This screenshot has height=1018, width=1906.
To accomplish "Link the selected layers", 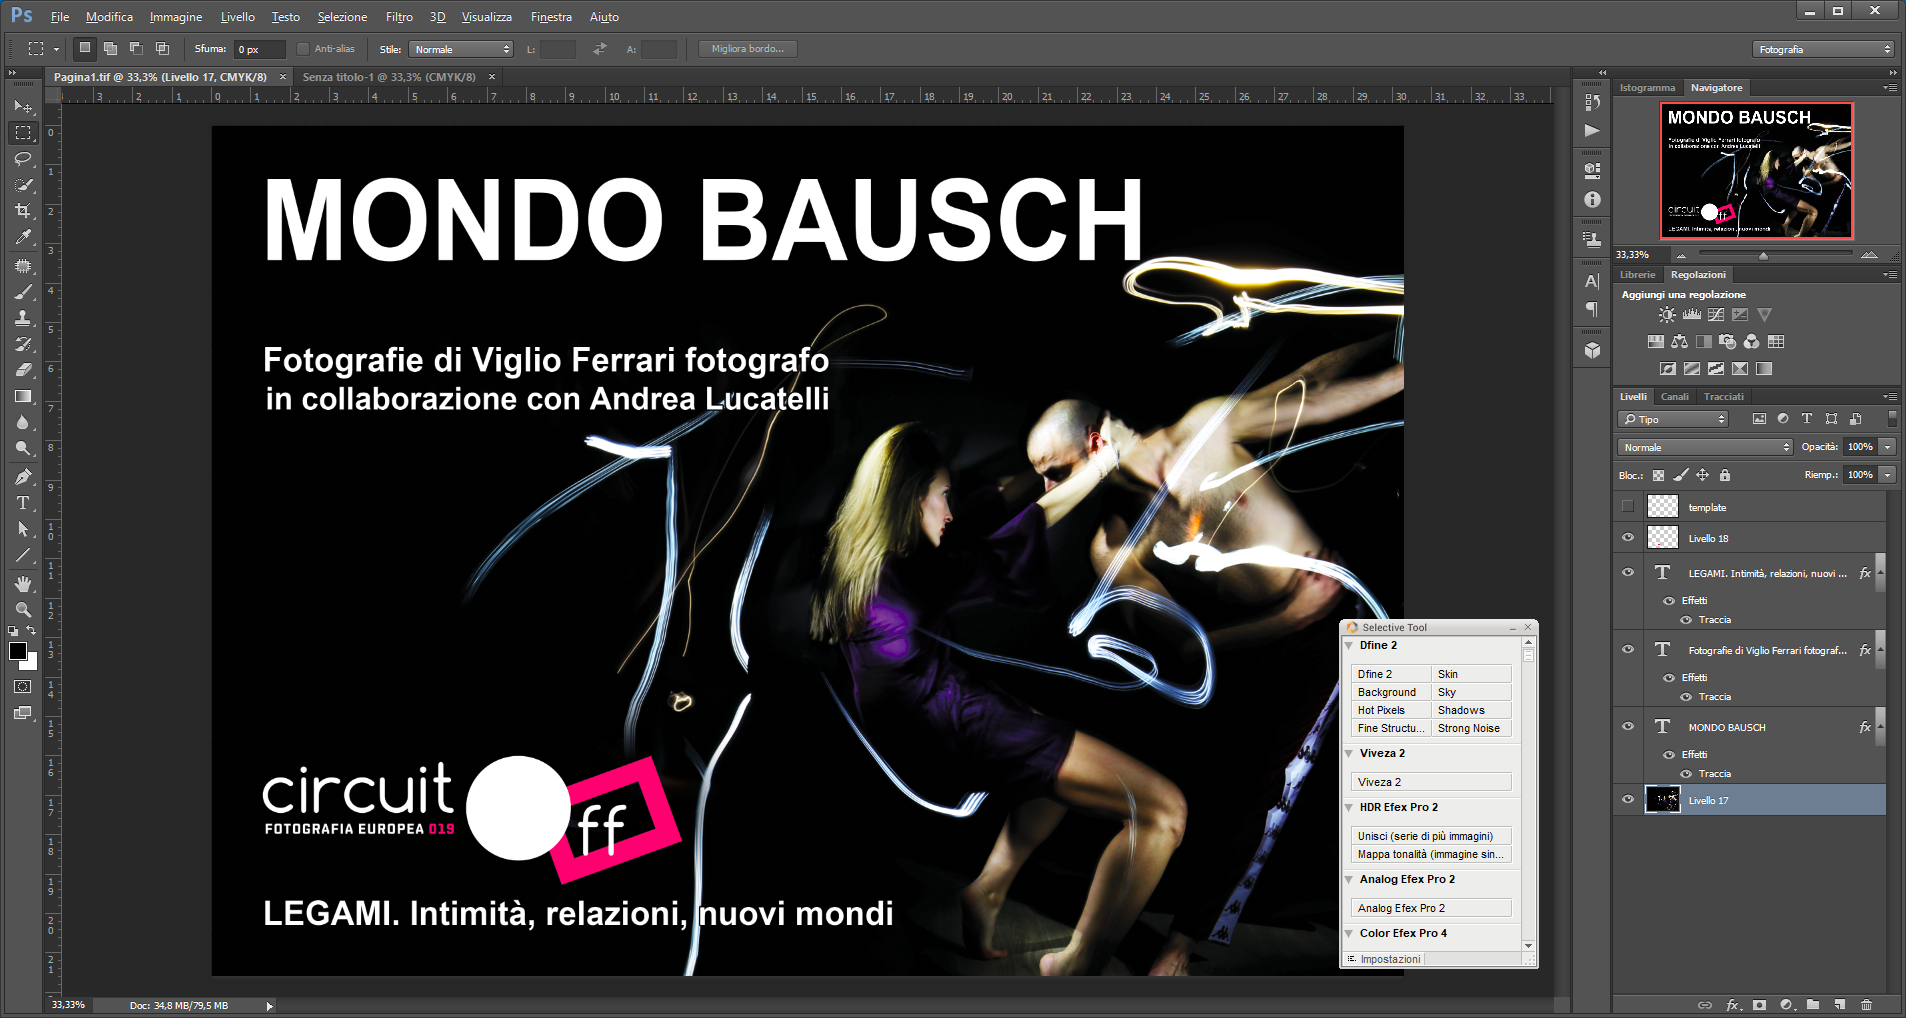I will (1705, 1004).
